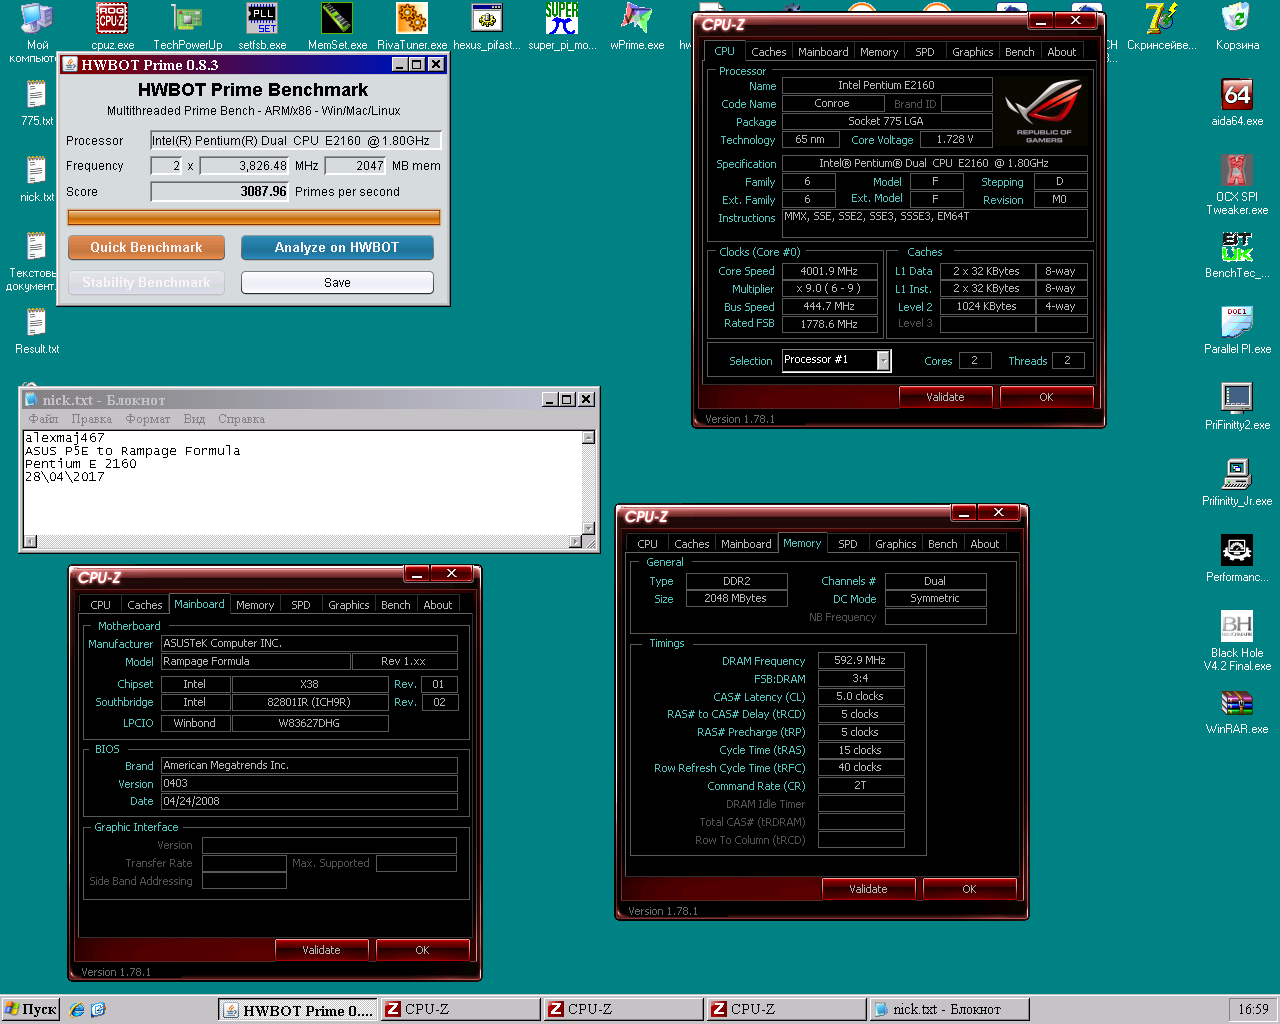Viewport: 1280px width, 1024px height.
Task: Open BenchTec desktop icon
Action: (1237, 255)
